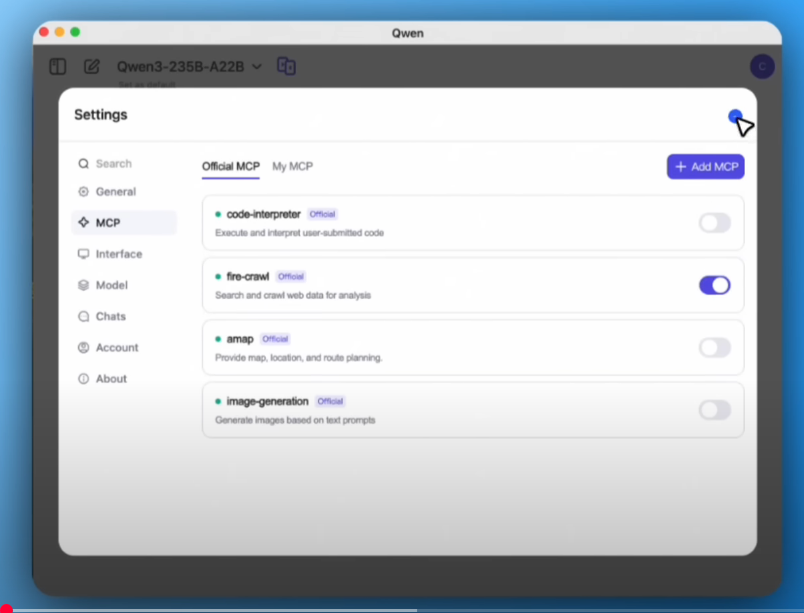Open Model settings
The height and width of the screenshot is (613, 804).
tap(124, 285)
